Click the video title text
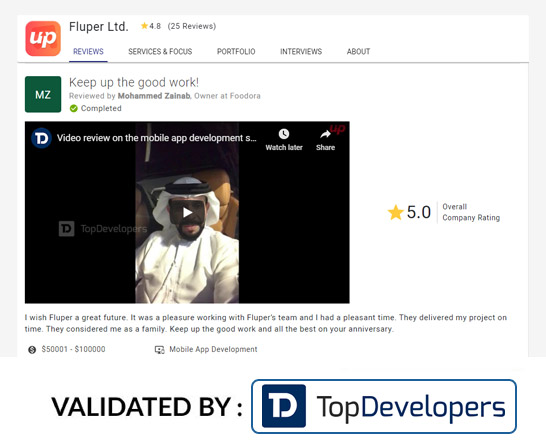Viewport: 546px width, 448px height. point(157,138)
